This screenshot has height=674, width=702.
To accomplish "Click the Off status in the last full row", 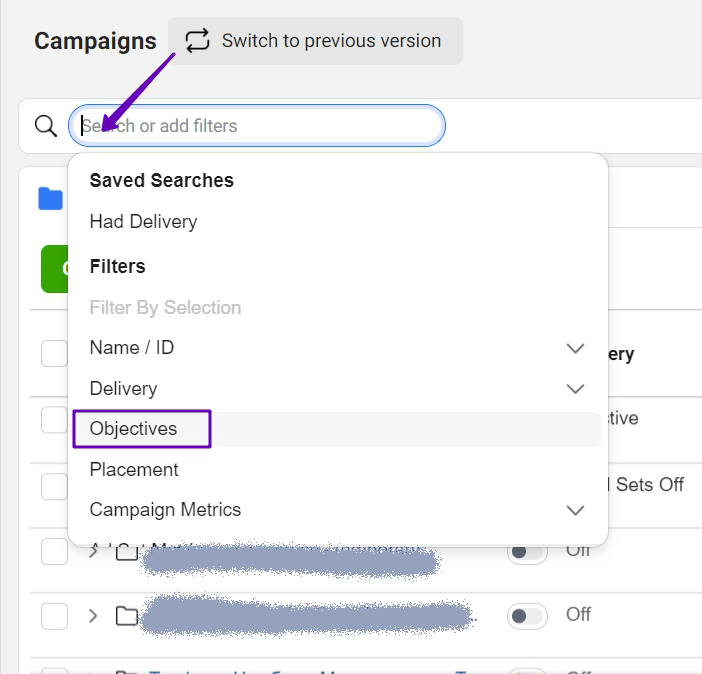I will pyautogui.click(x=578, y=614).
